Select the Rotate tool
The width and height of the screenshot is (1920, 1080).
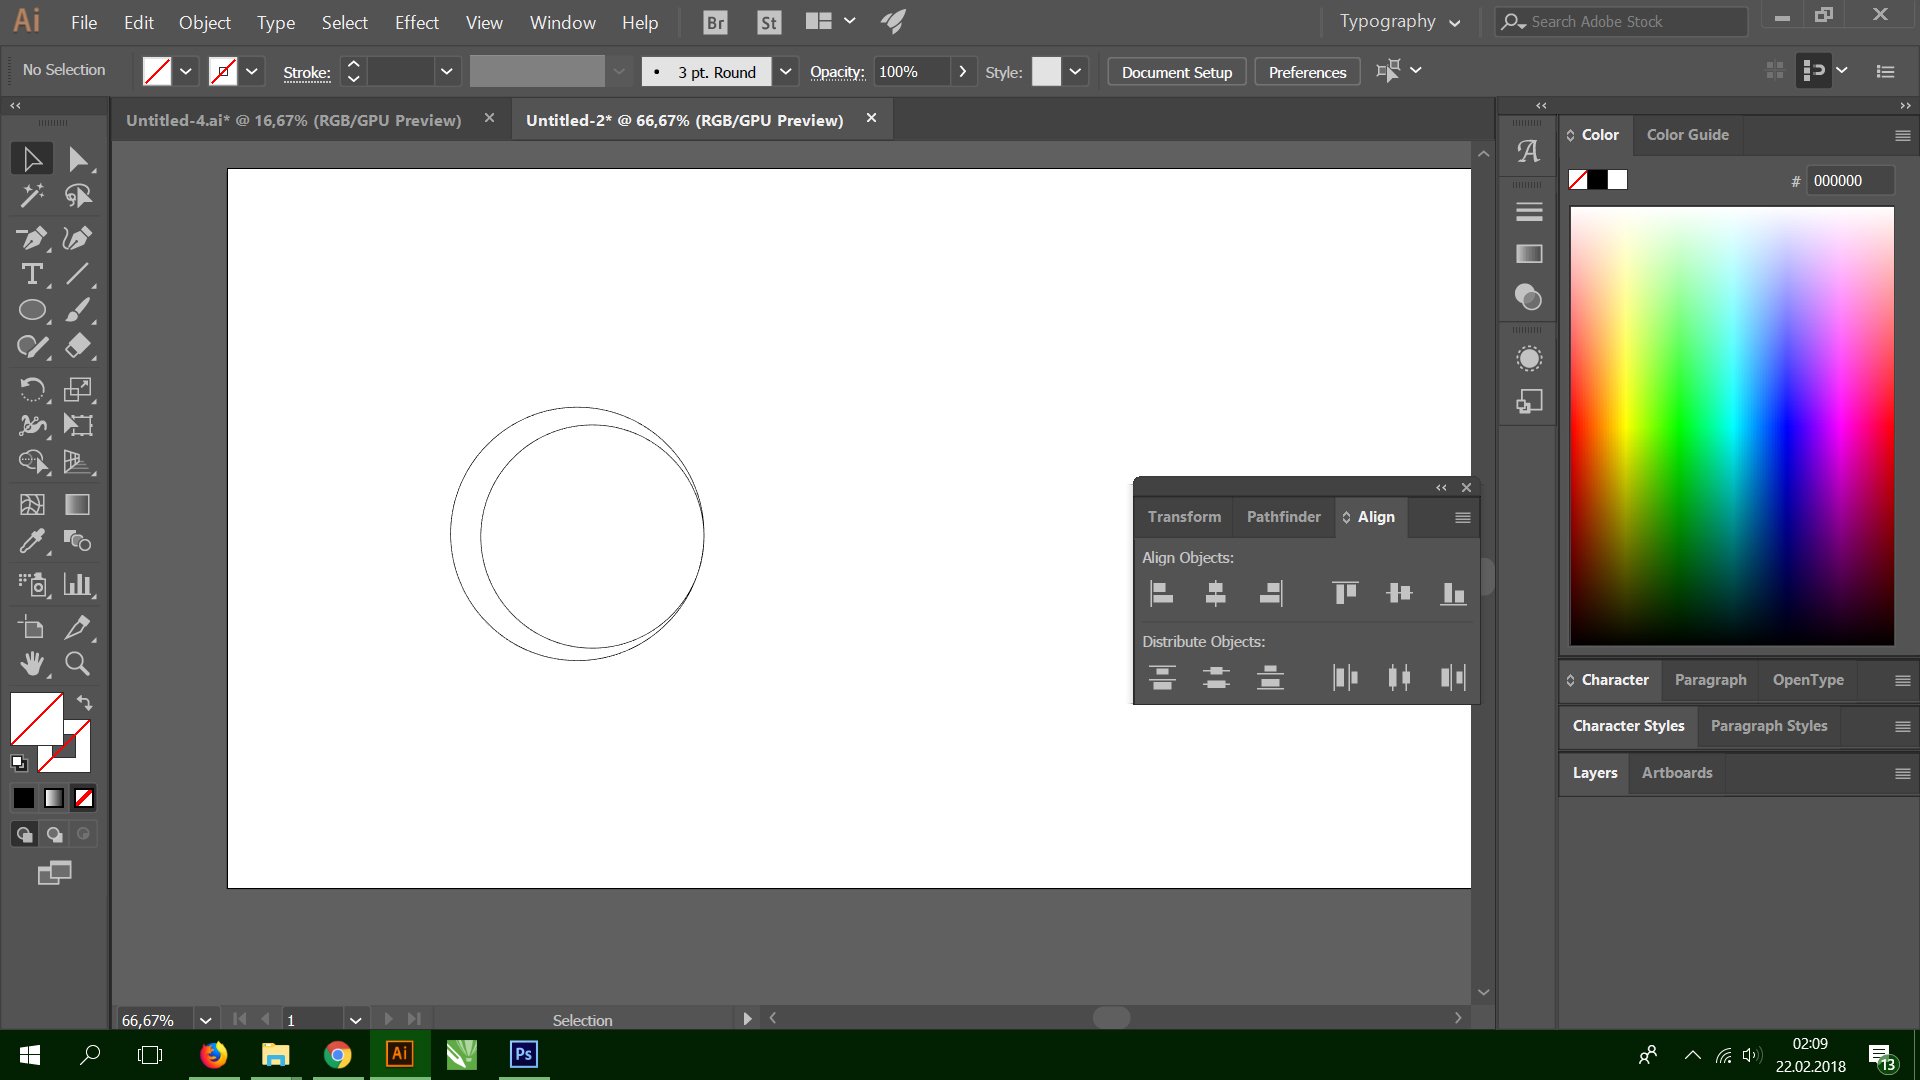tap(32, 389)
